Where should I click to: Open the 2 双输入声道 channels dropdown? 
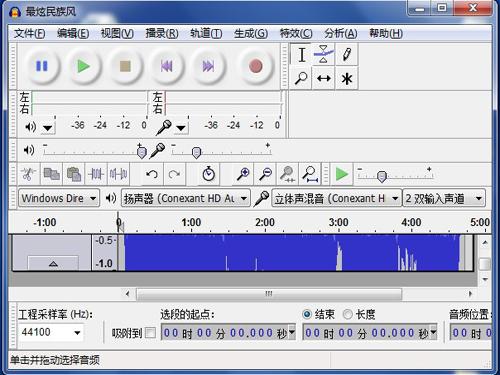pos(444,198)
